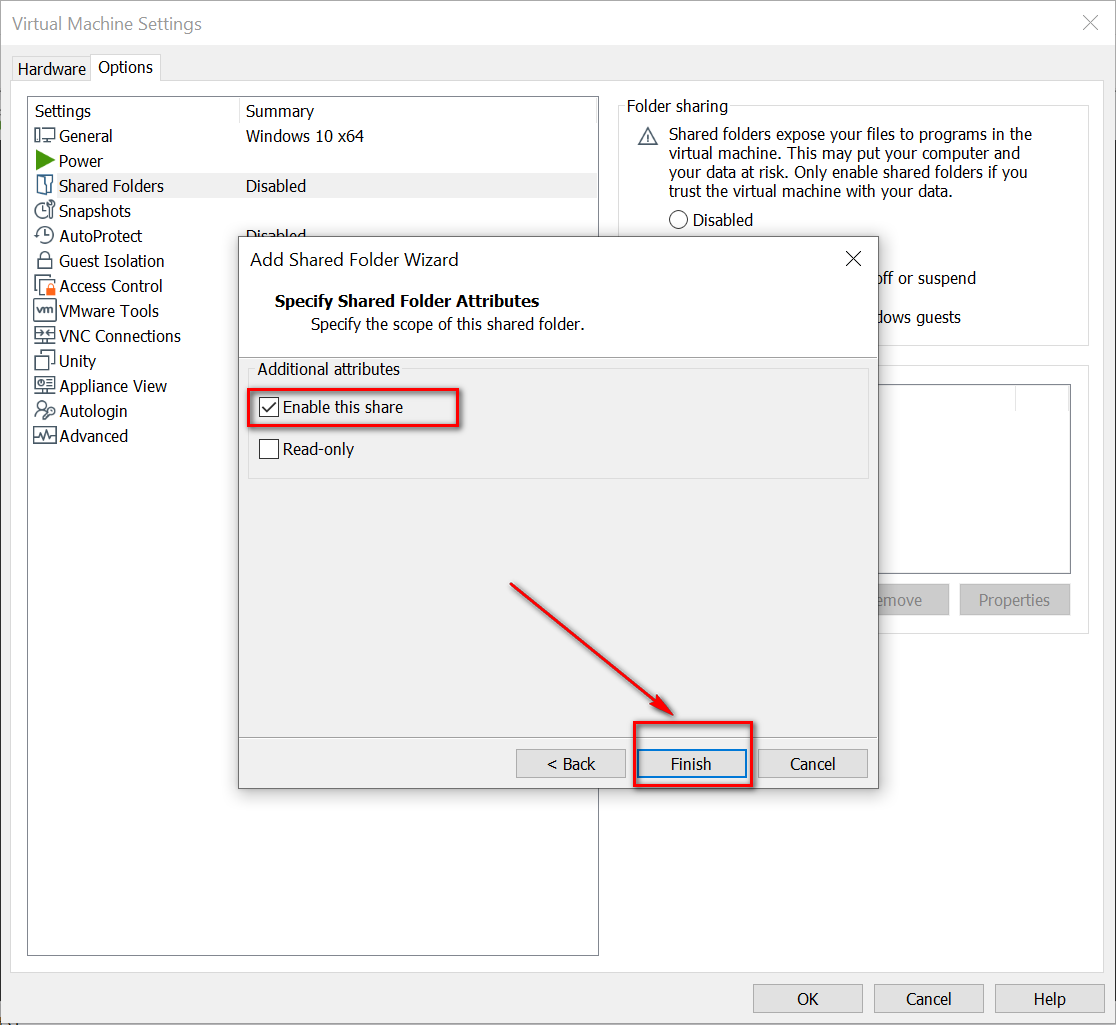
Task: Click the Windows 10 x64 summary value
Action: (305, 136)
